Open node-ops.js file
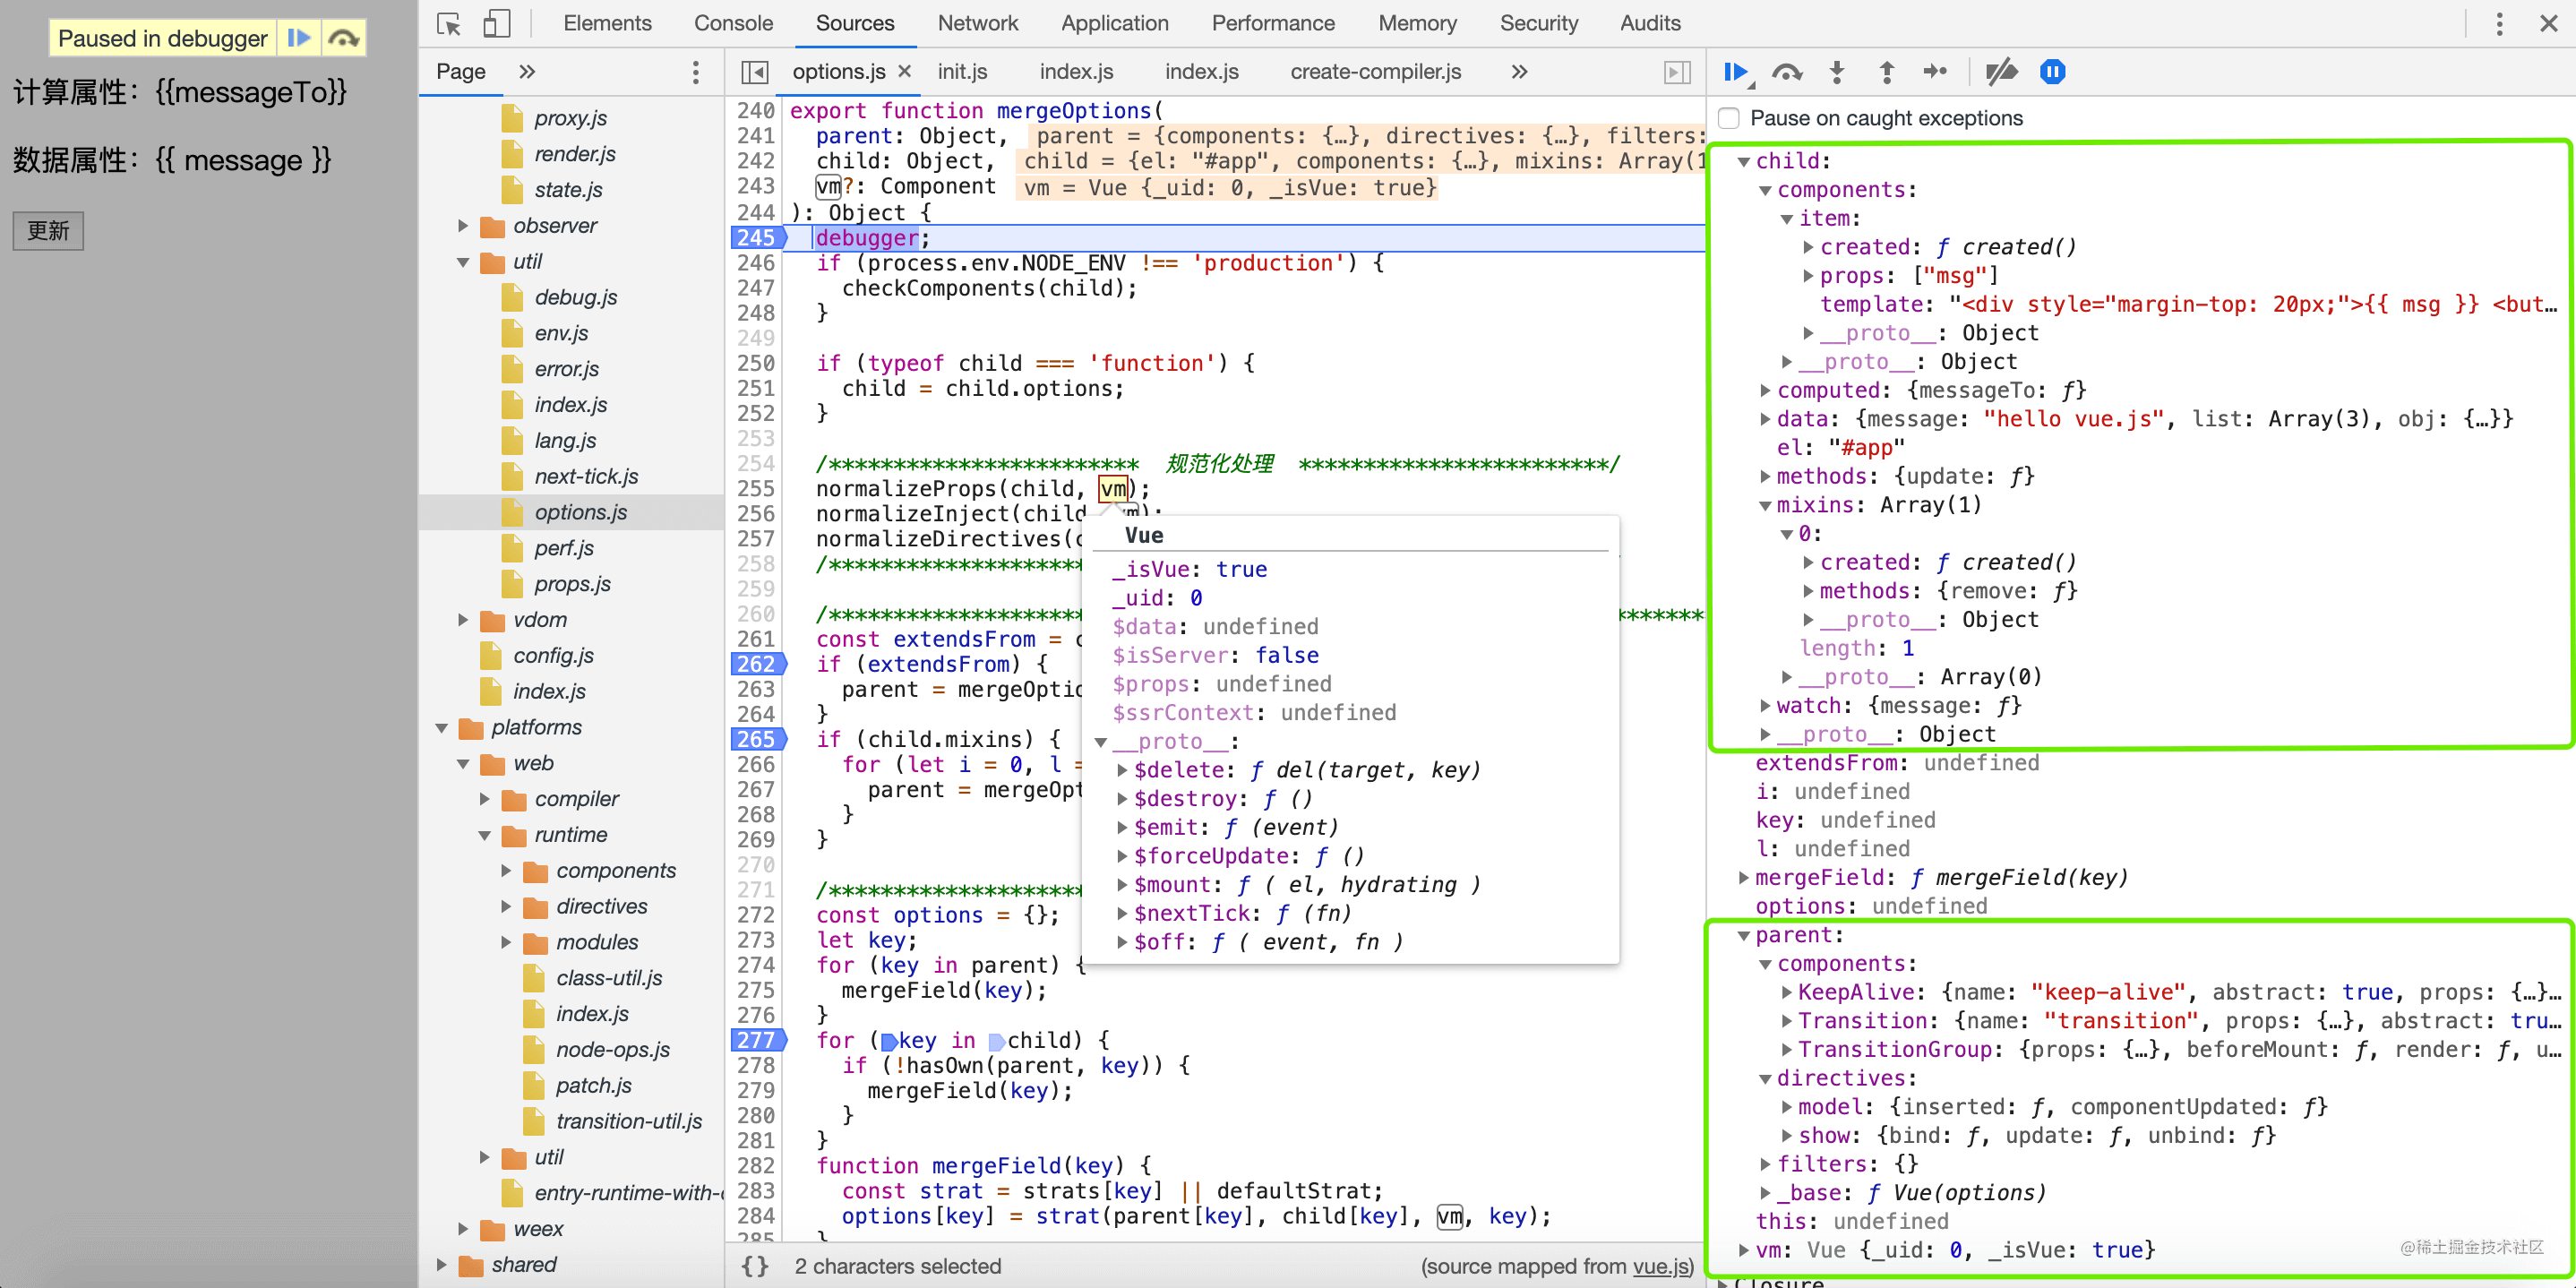Image resolution: width=2576 pixels, height=1288 pixels. pos(612,1049)
